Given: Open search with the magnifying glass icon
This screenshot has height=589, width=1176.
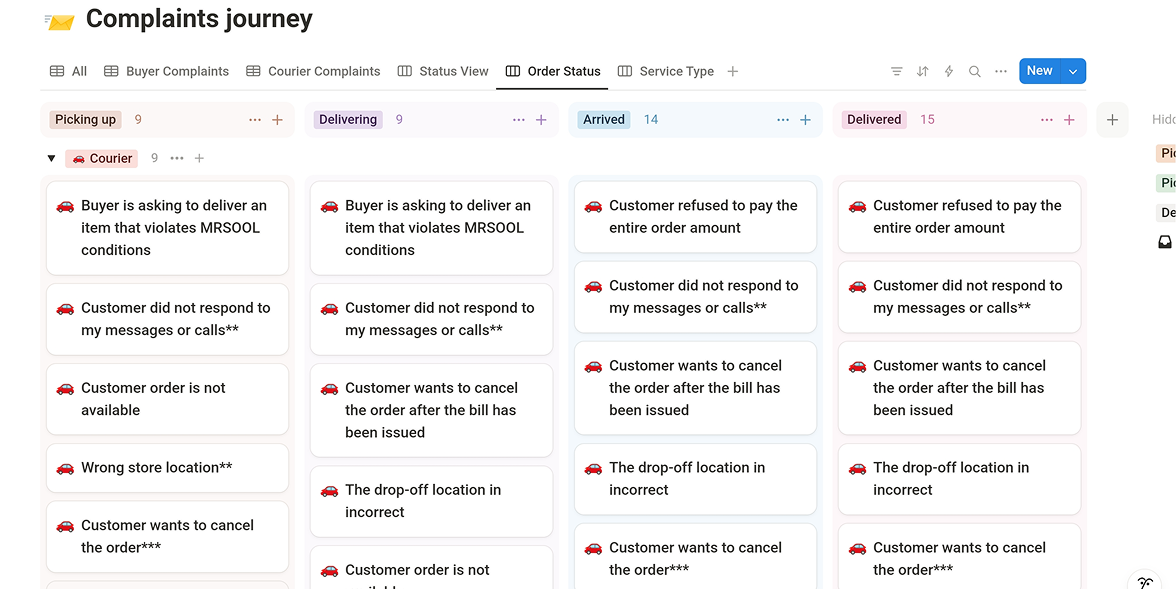Looking at the screenshot, I should click(x=974, y=71).
